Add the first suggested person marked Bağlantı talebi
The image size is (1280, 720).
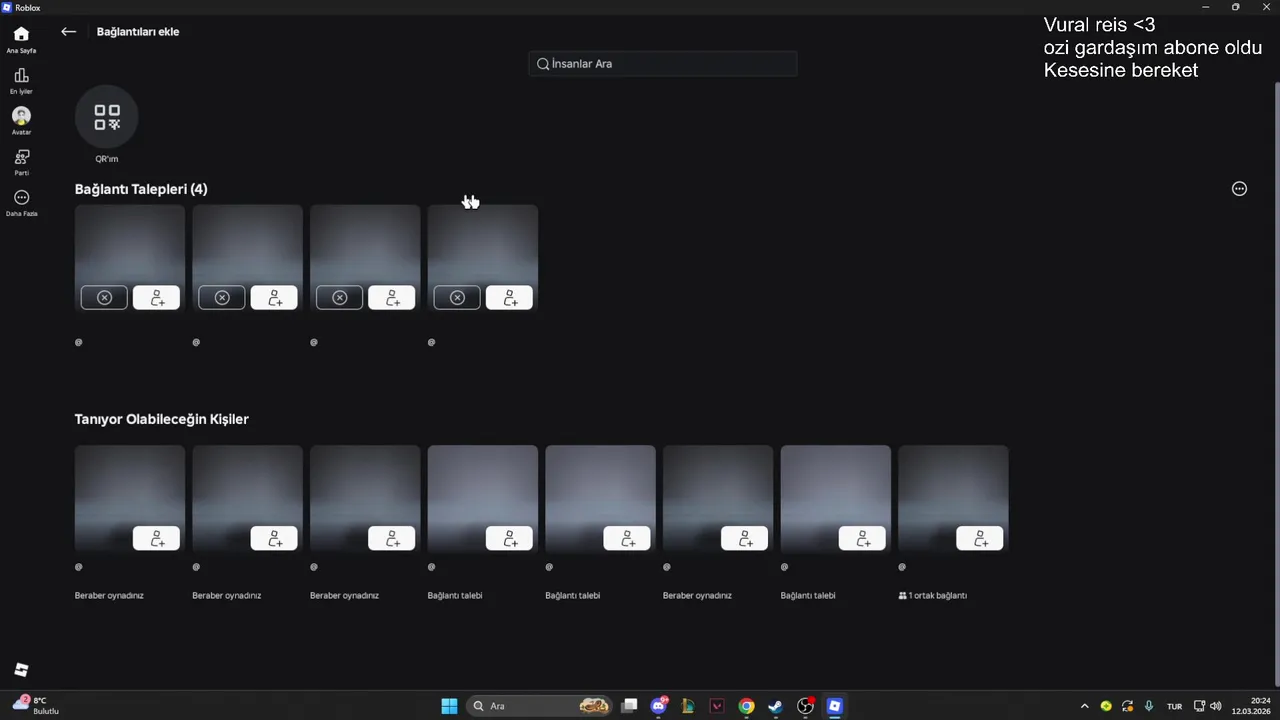pos(510,538)
